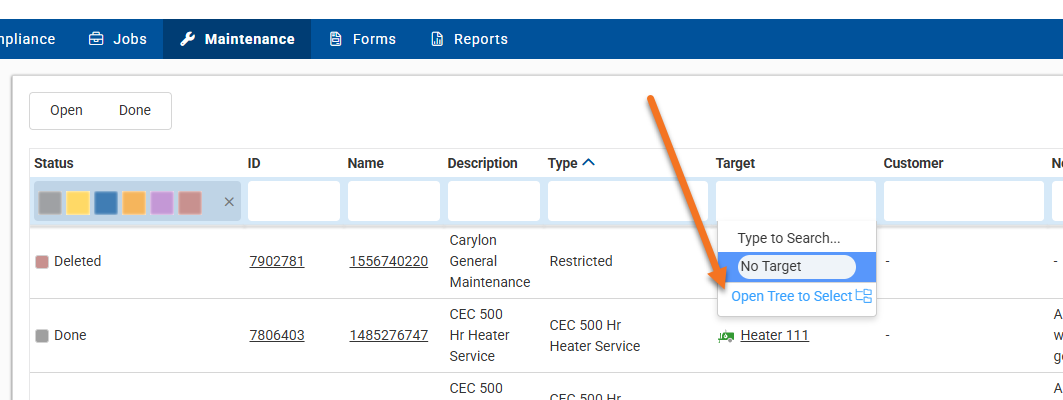Sort by Target column header
1063x400 pixels.
pos(735,163)
